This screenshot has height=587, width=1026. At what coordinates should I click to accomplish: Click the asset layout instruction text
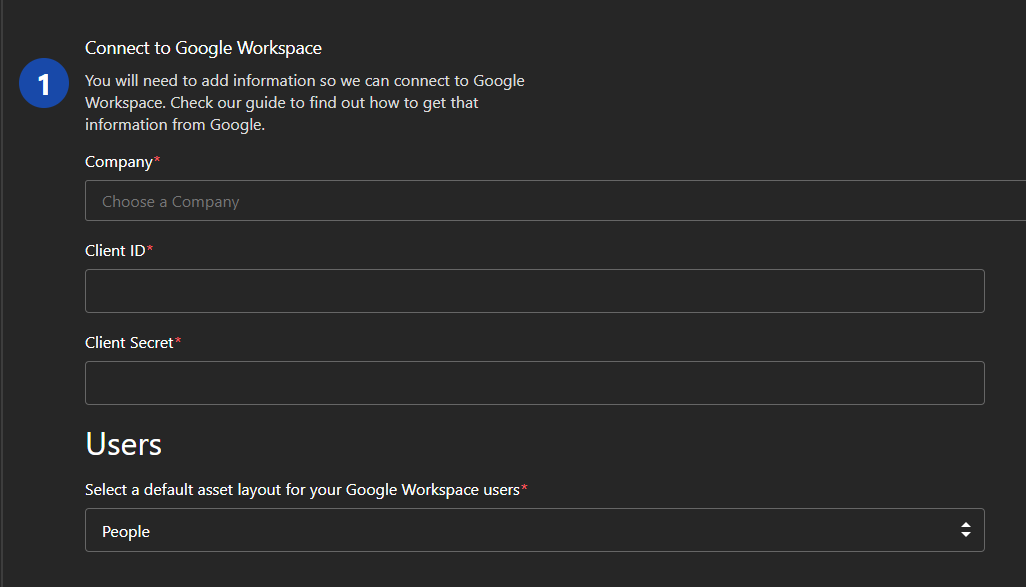(298, 489)
